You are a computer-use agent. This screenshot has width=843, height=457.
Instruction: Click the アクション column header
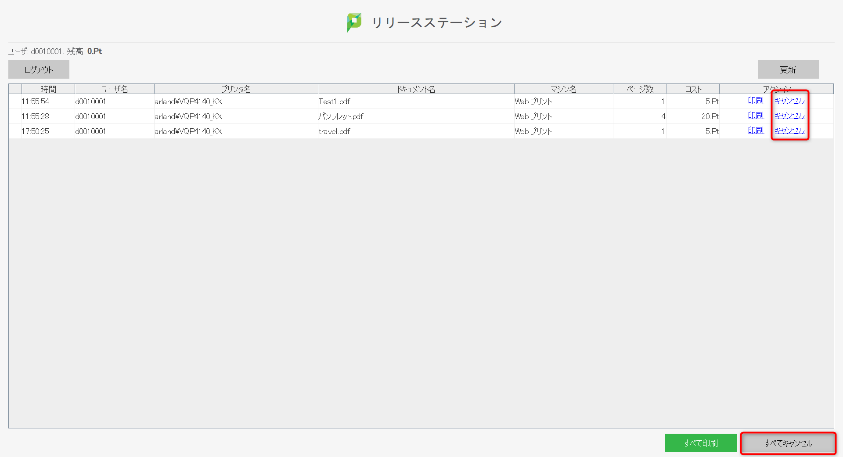click(x=776, y=89)
